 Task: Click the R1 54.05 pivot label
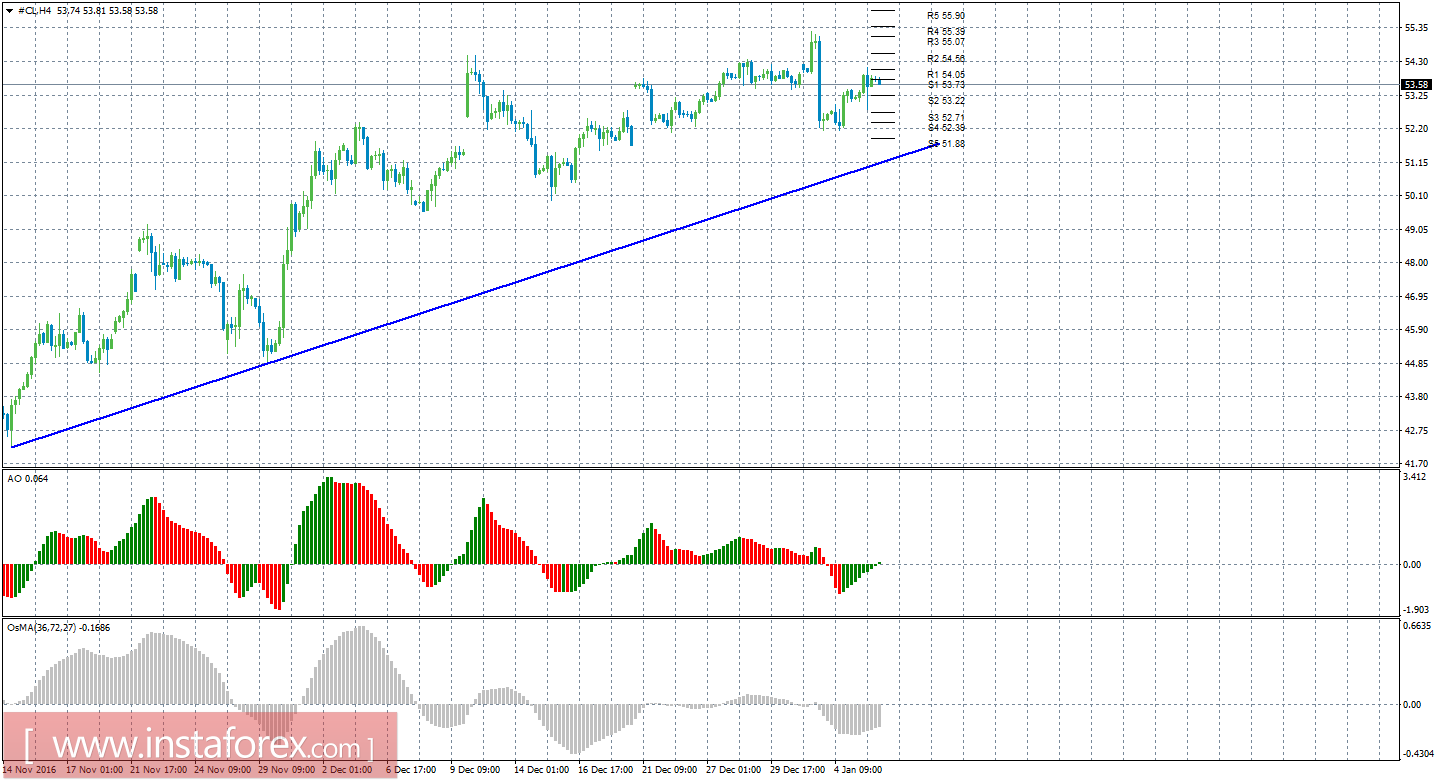click(x=946, y=75)
